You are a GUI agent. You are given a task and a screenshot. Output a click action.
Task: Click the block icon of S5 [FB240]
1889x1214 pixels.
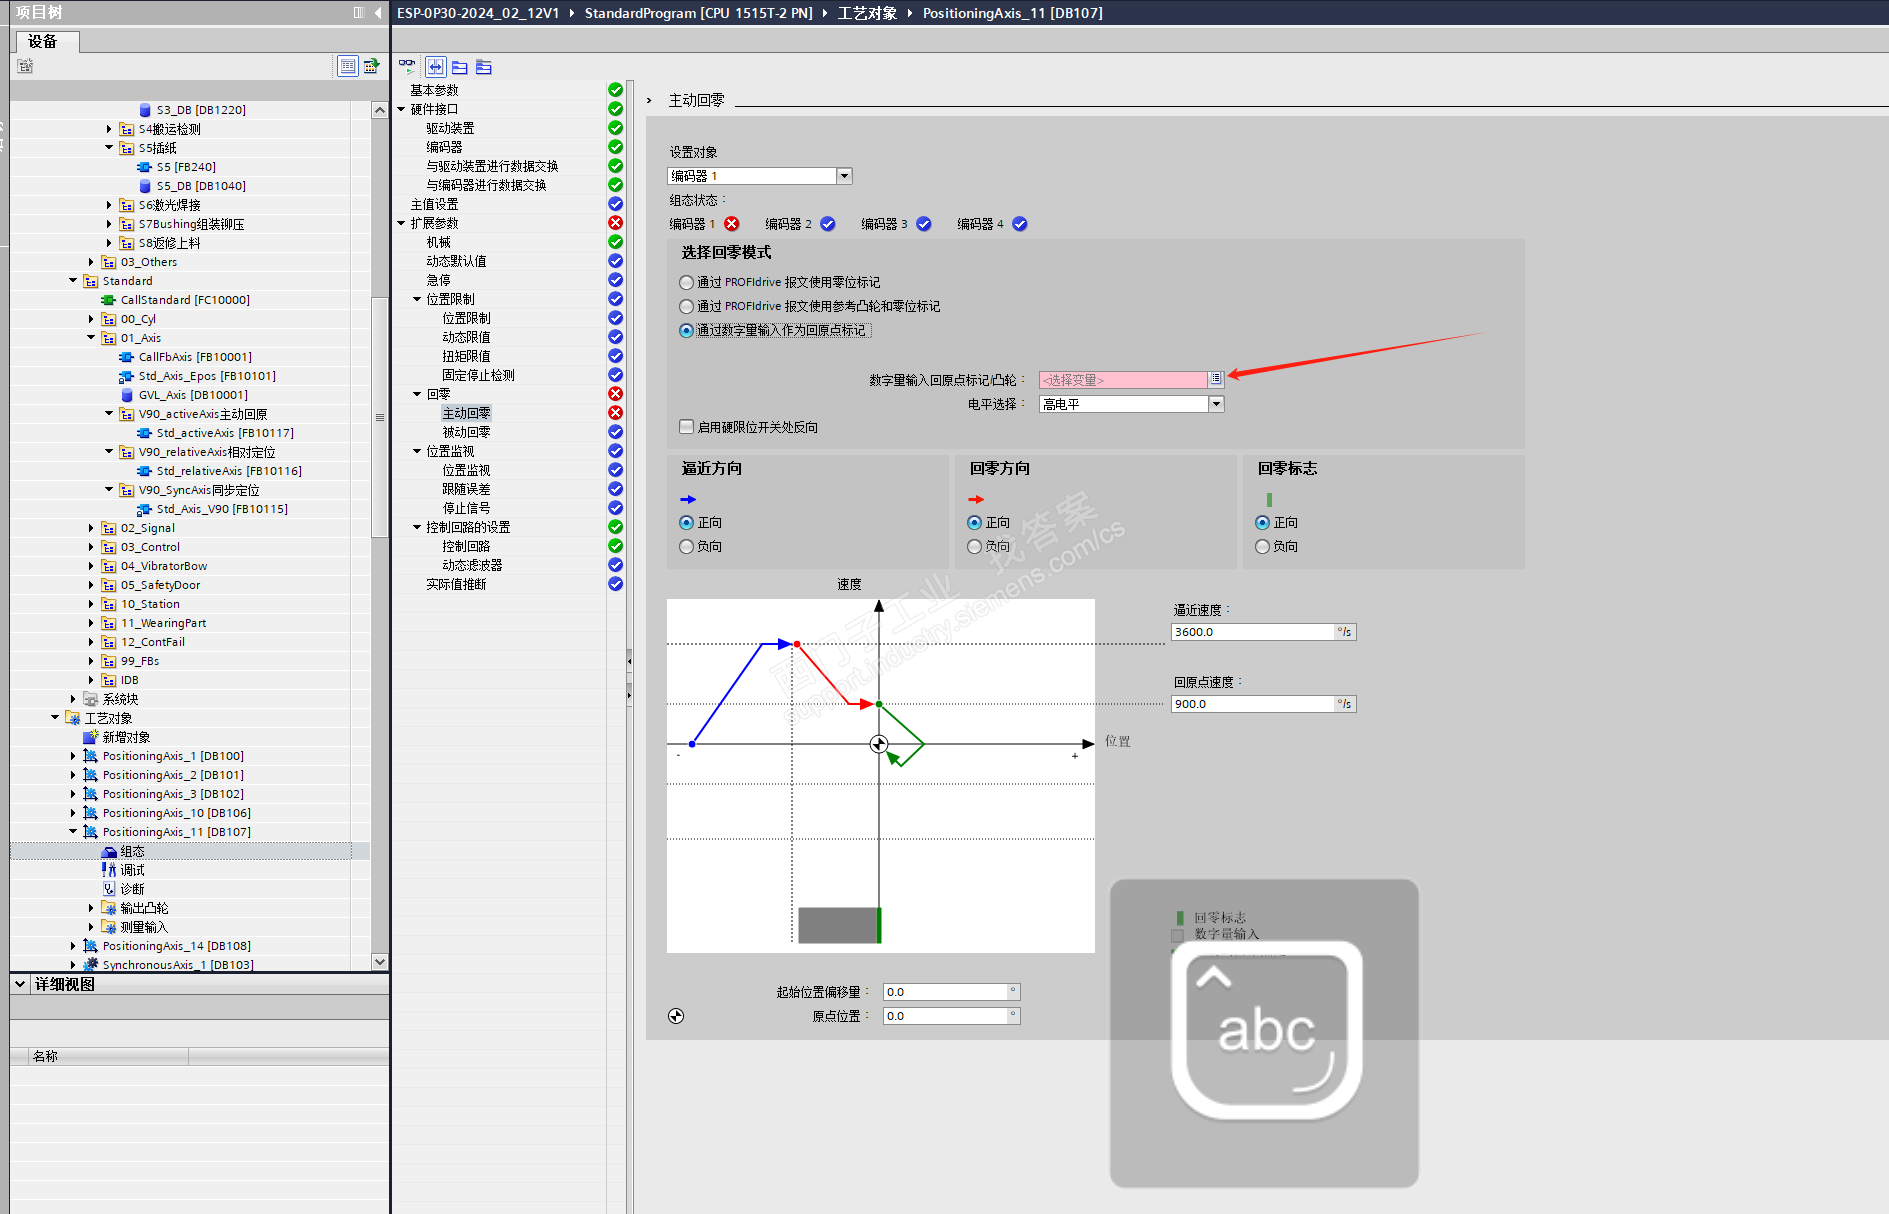point(145,167)
